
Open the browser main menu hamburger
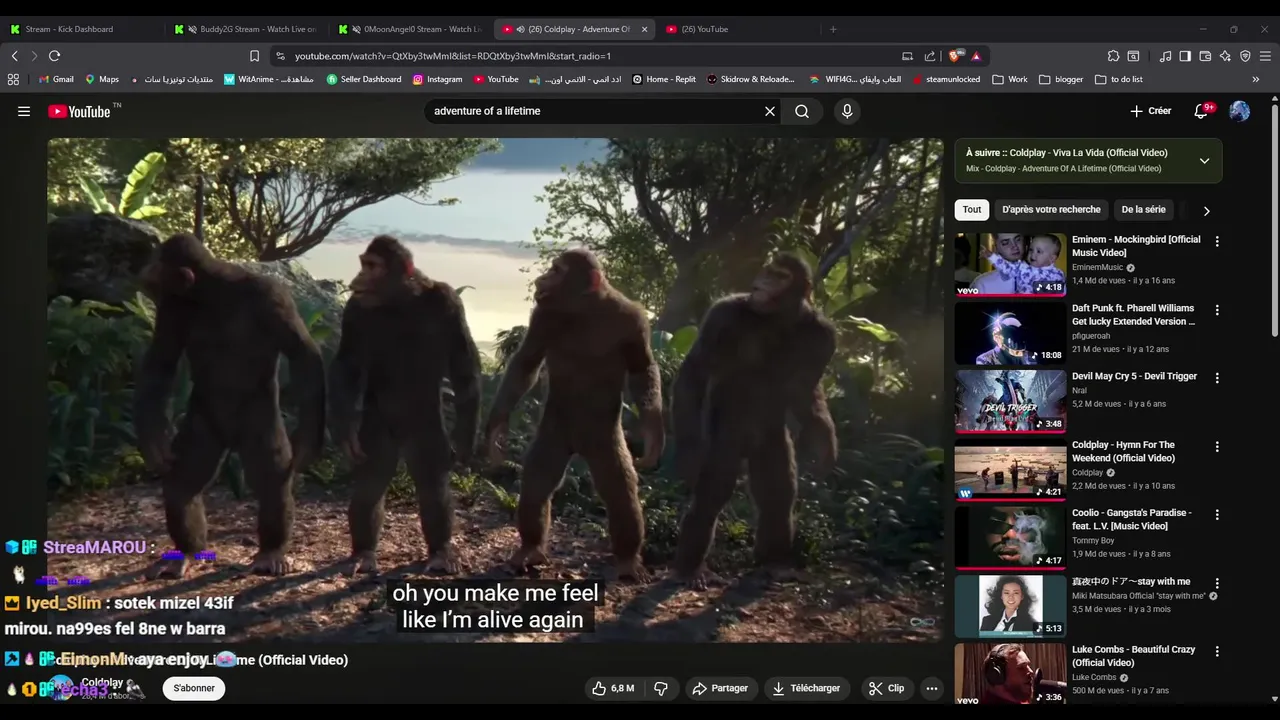1266,56
